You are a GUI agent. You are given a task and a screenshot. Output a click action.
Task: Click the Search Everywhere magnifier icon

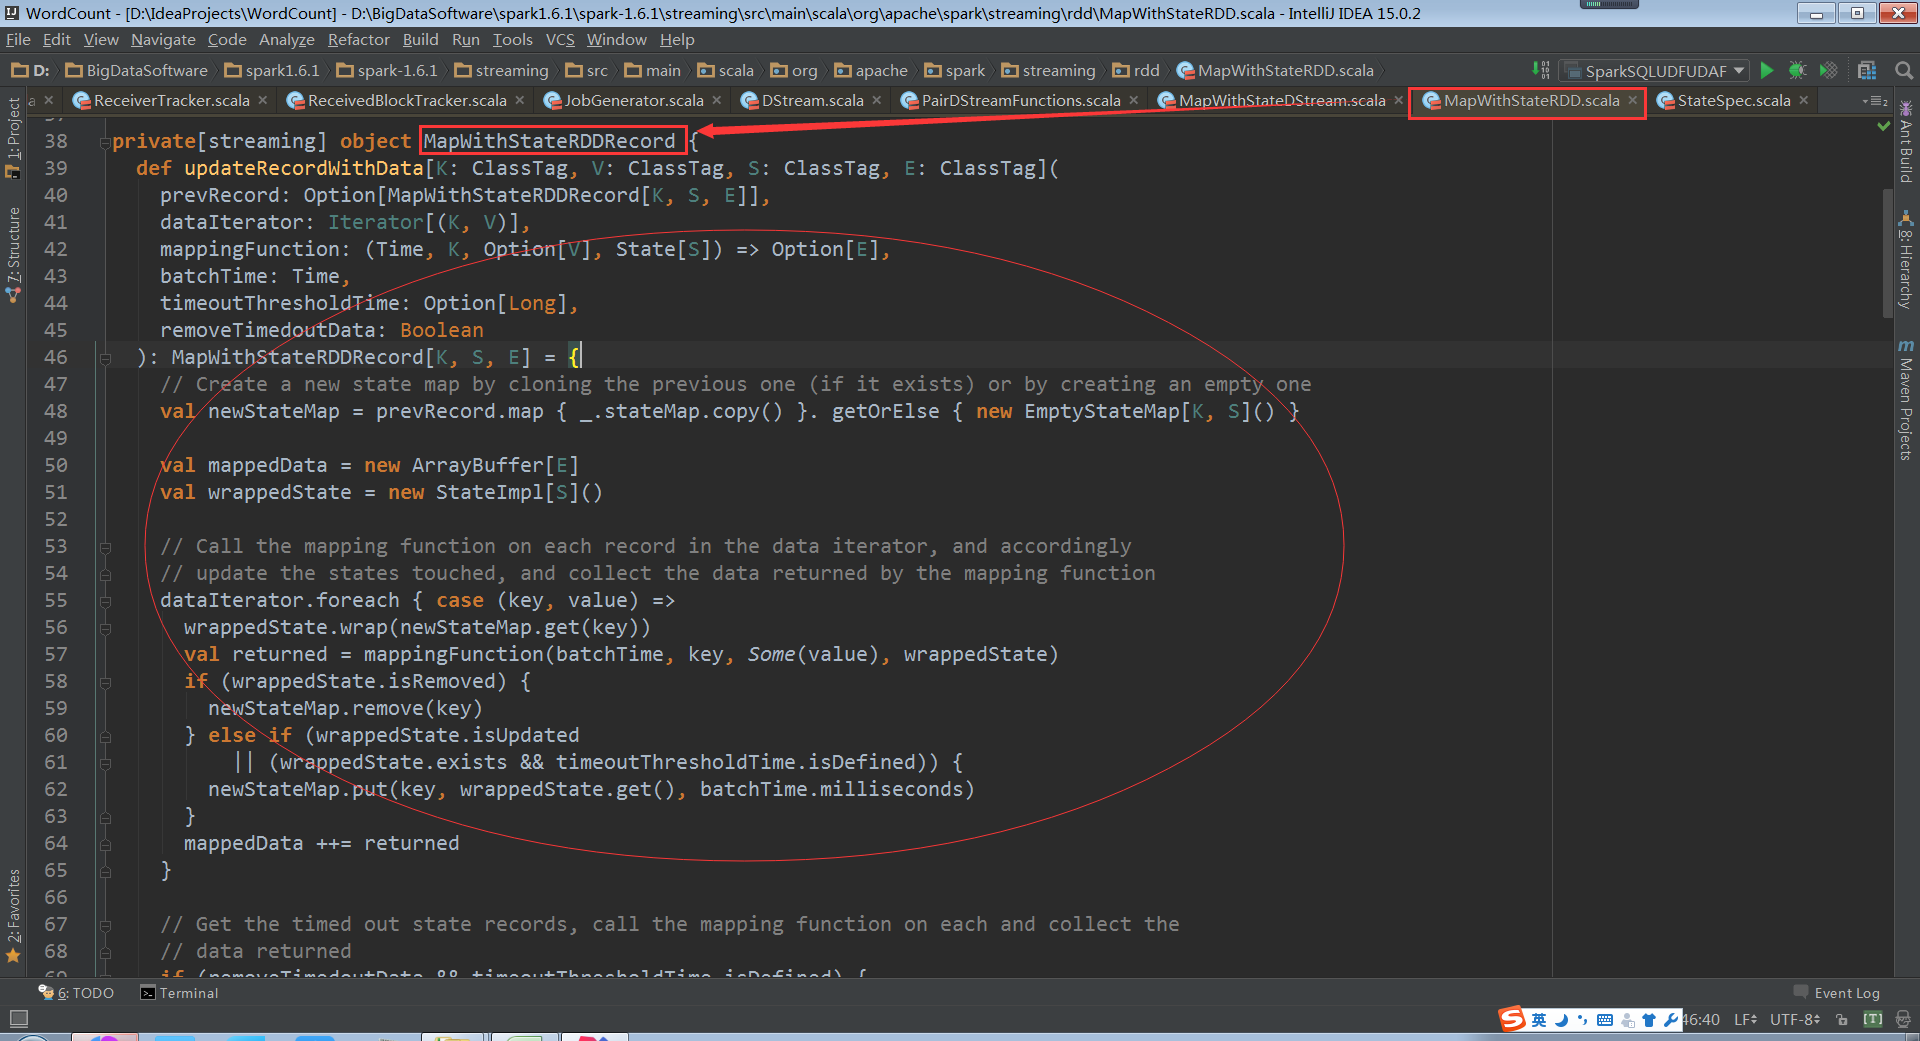pyautogui.click(x=1904, y=70)
